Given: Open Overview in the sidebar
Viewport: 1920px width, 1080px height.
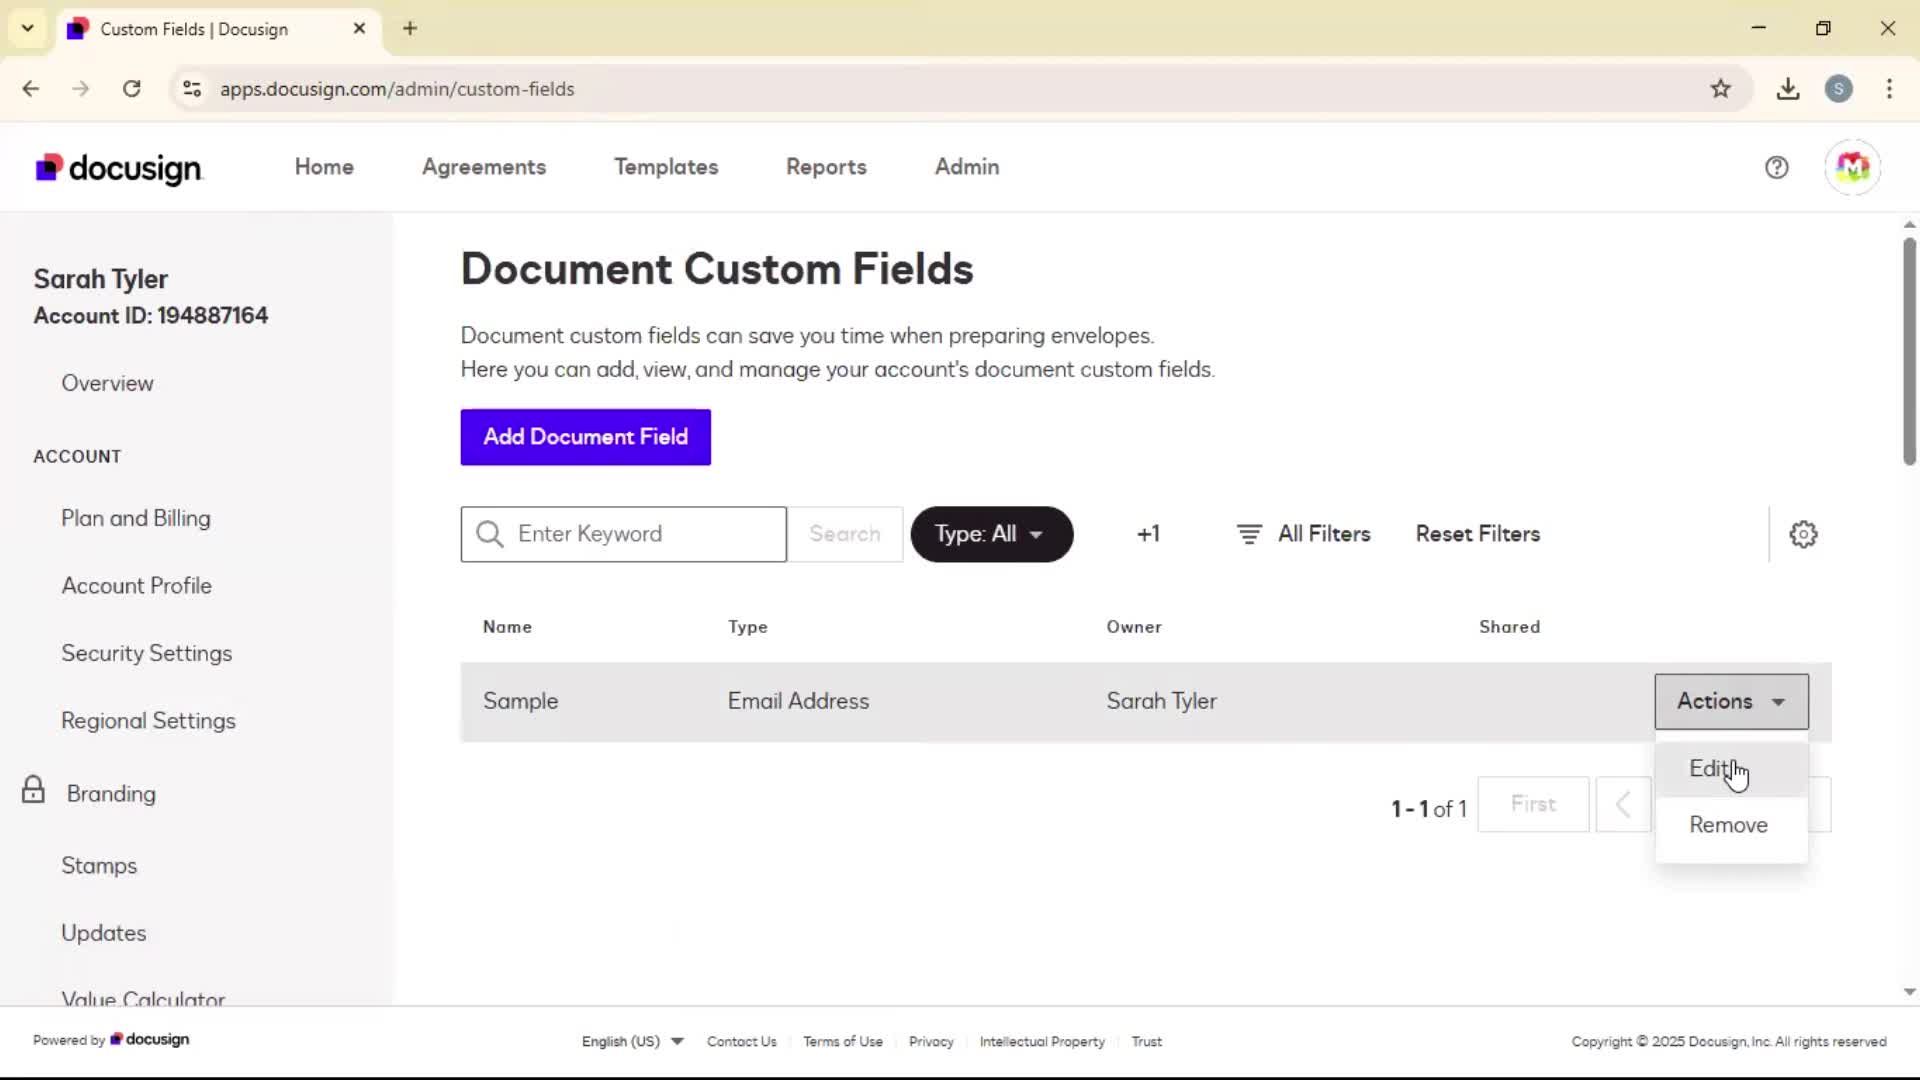Looking at the screenshot, I should tap(107, 383).
